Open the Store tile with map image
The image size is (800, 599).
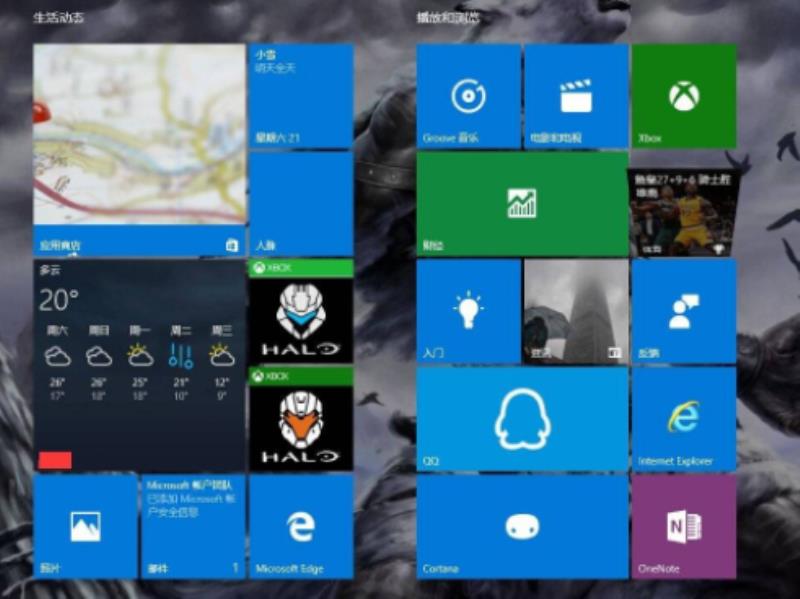[139, 149]
